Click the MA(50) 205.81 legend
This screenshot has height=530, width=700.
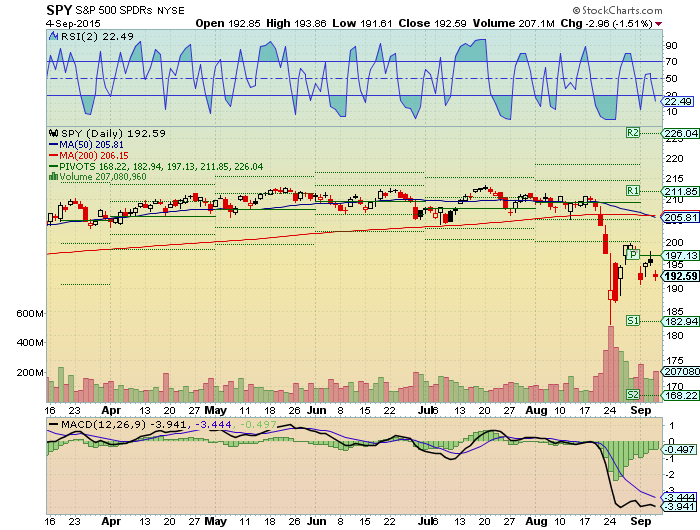pos(86,145)
